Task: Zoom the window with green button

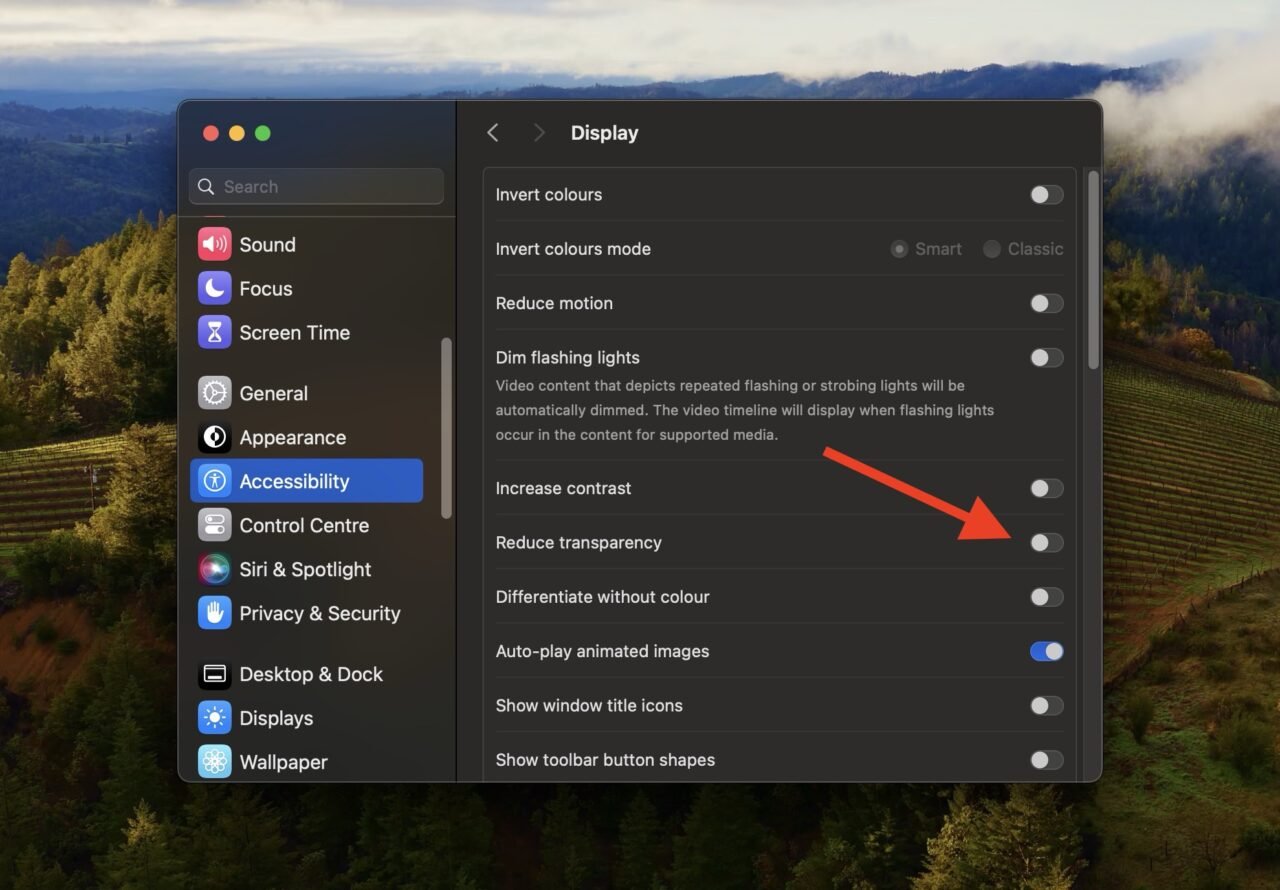Action: pyautogui.click(x=263, y=133)
